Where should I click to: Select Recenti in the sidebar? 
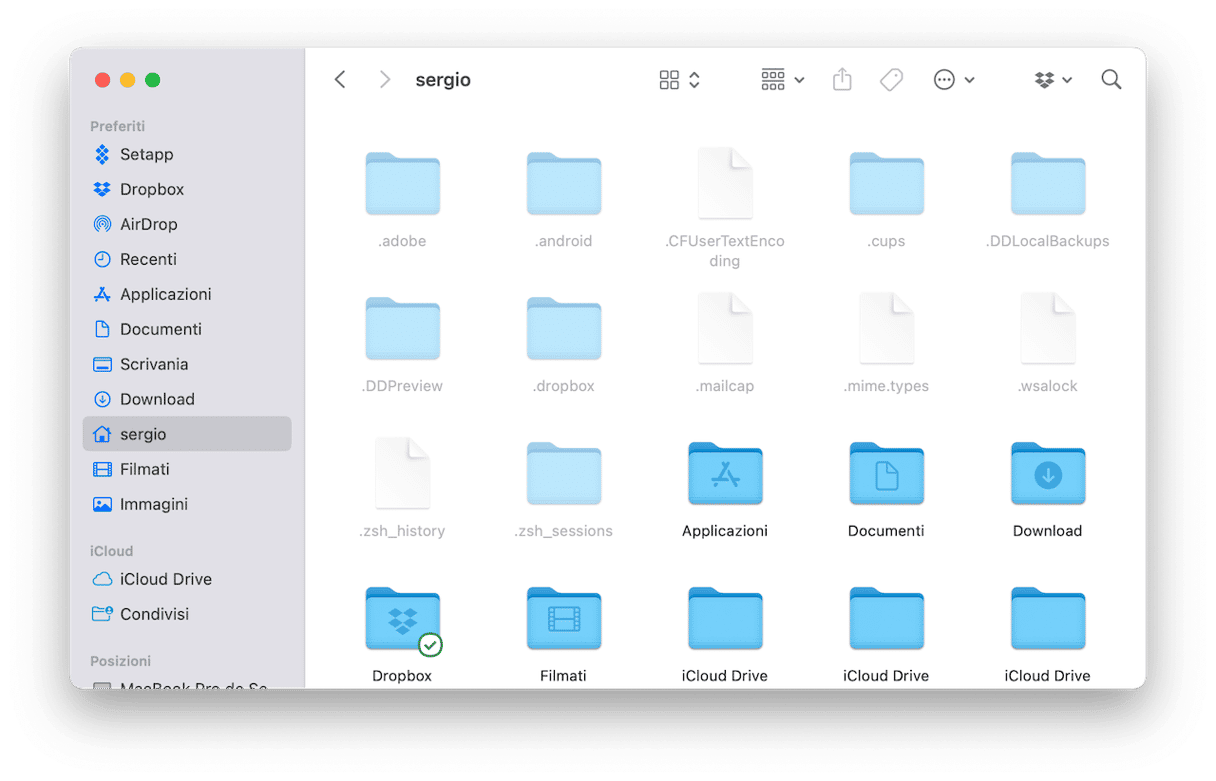(148, 259)
